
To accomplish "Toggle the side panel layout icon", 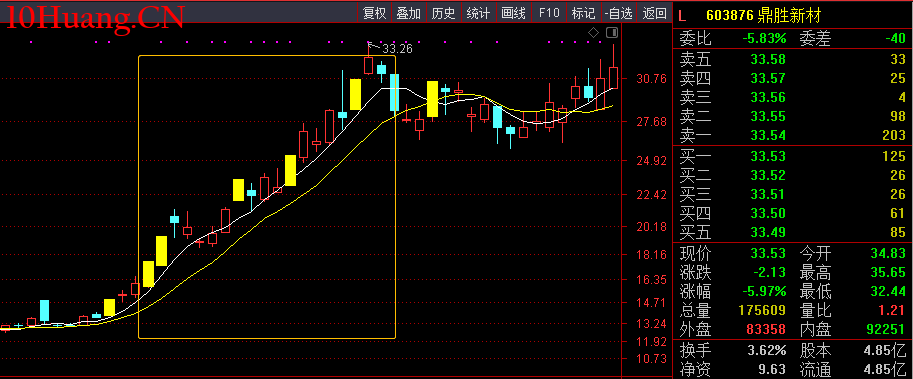I will [612, 32].
